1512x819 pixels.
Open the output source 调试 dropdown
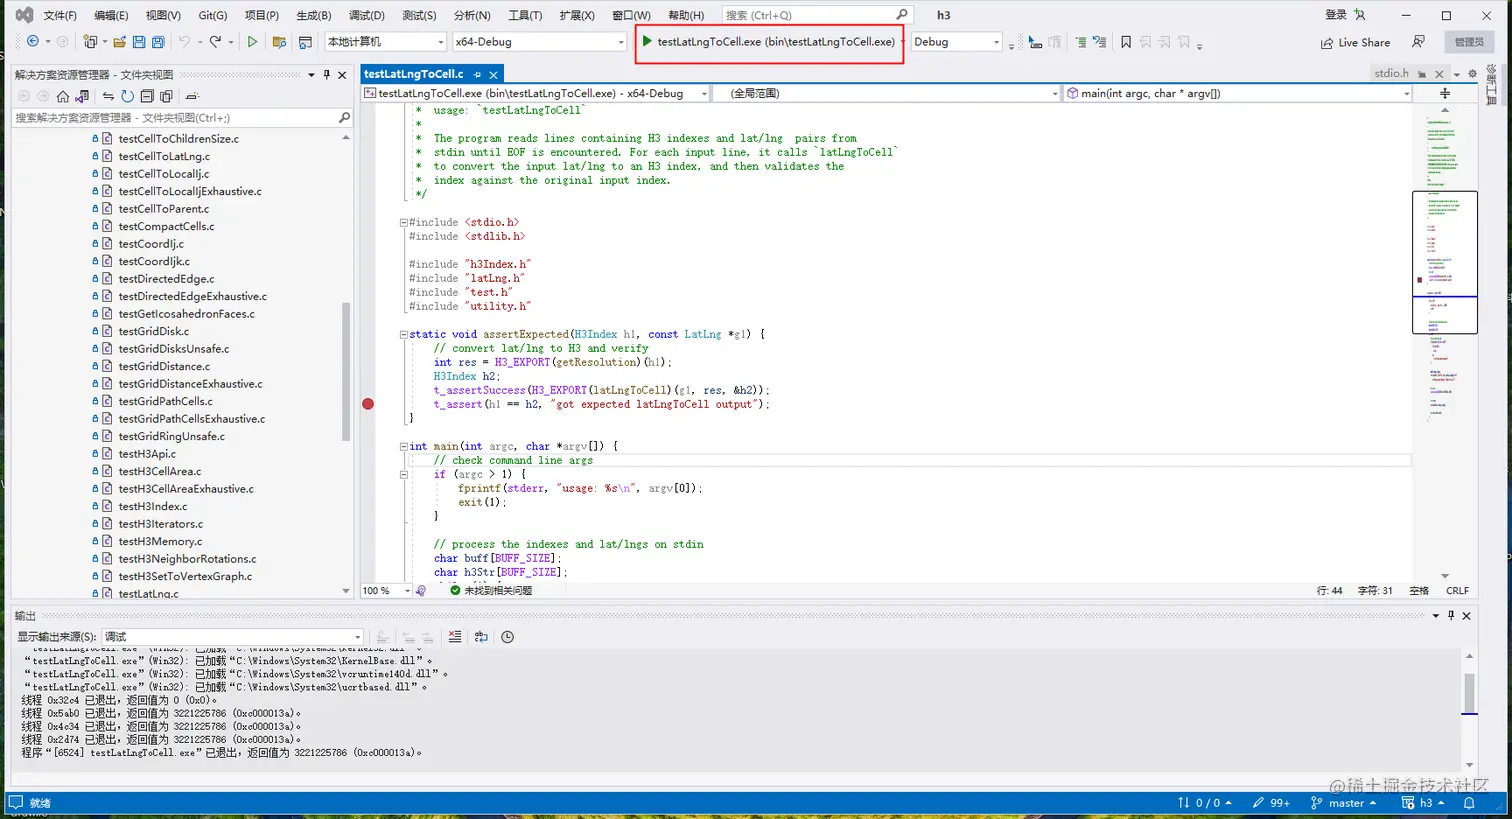(x=232, y=637)
